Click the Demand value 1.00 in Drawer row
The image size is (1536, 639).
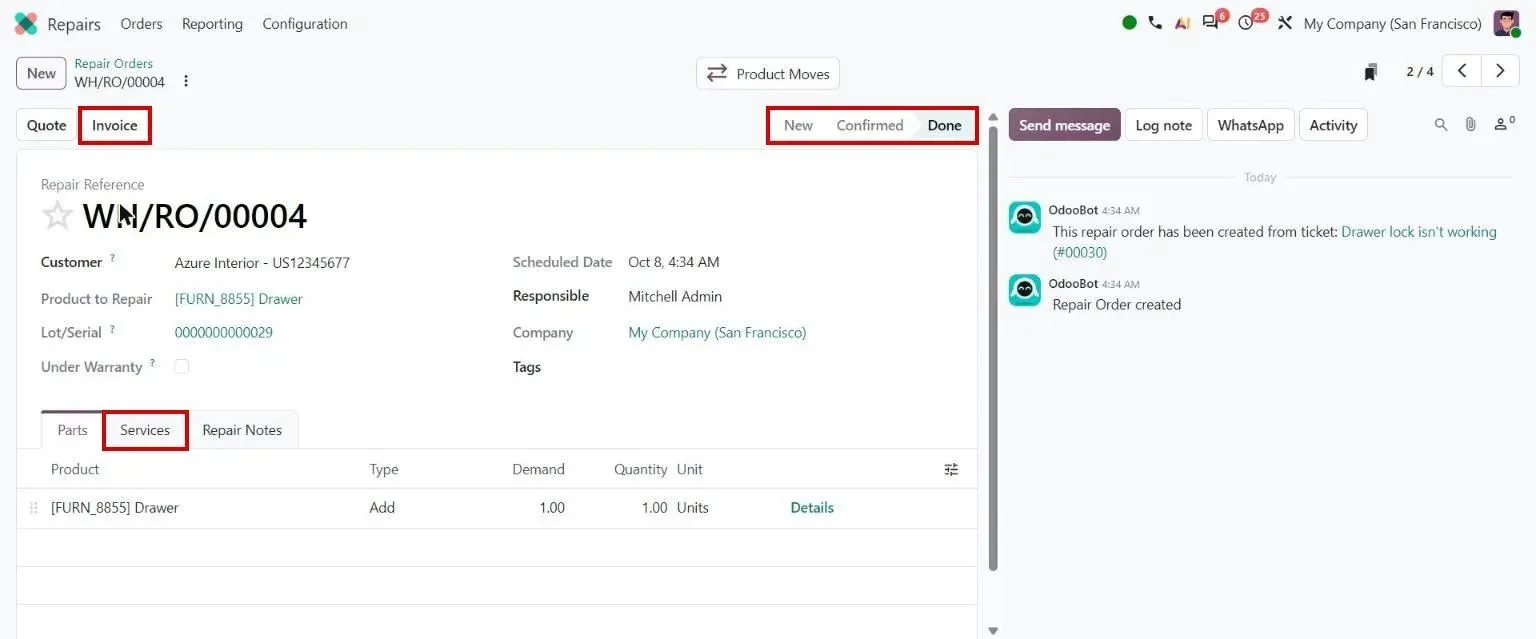[x=552, y=508]
